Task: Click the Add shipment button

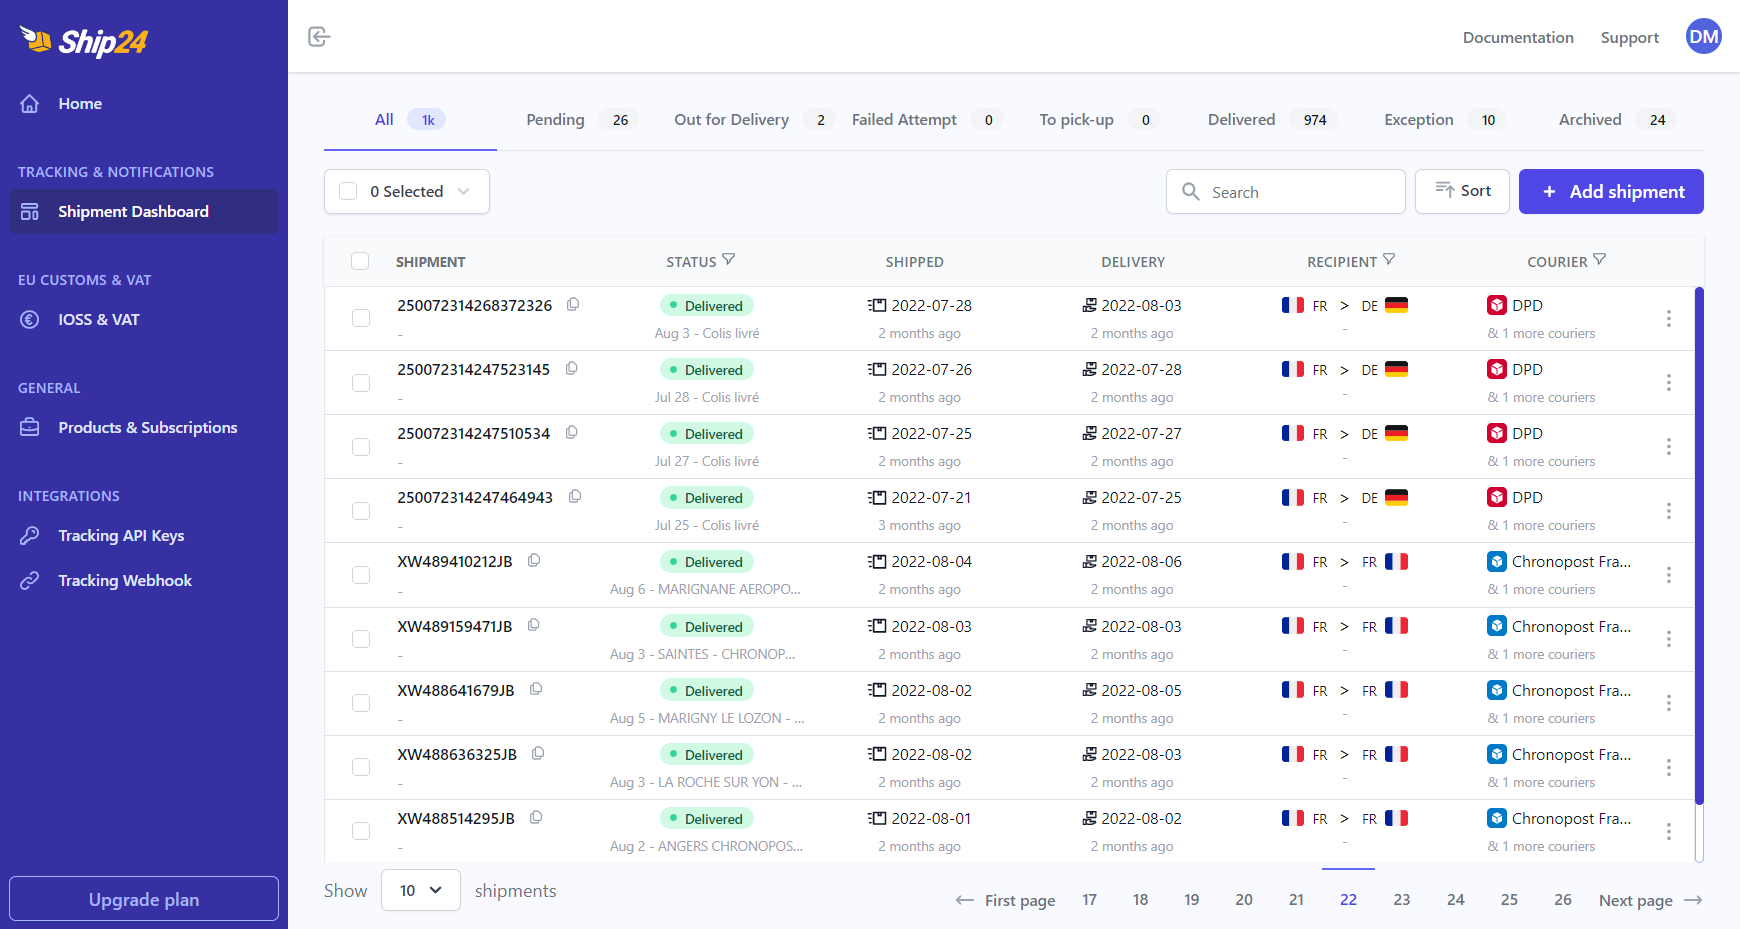Action: point(1611,191)
